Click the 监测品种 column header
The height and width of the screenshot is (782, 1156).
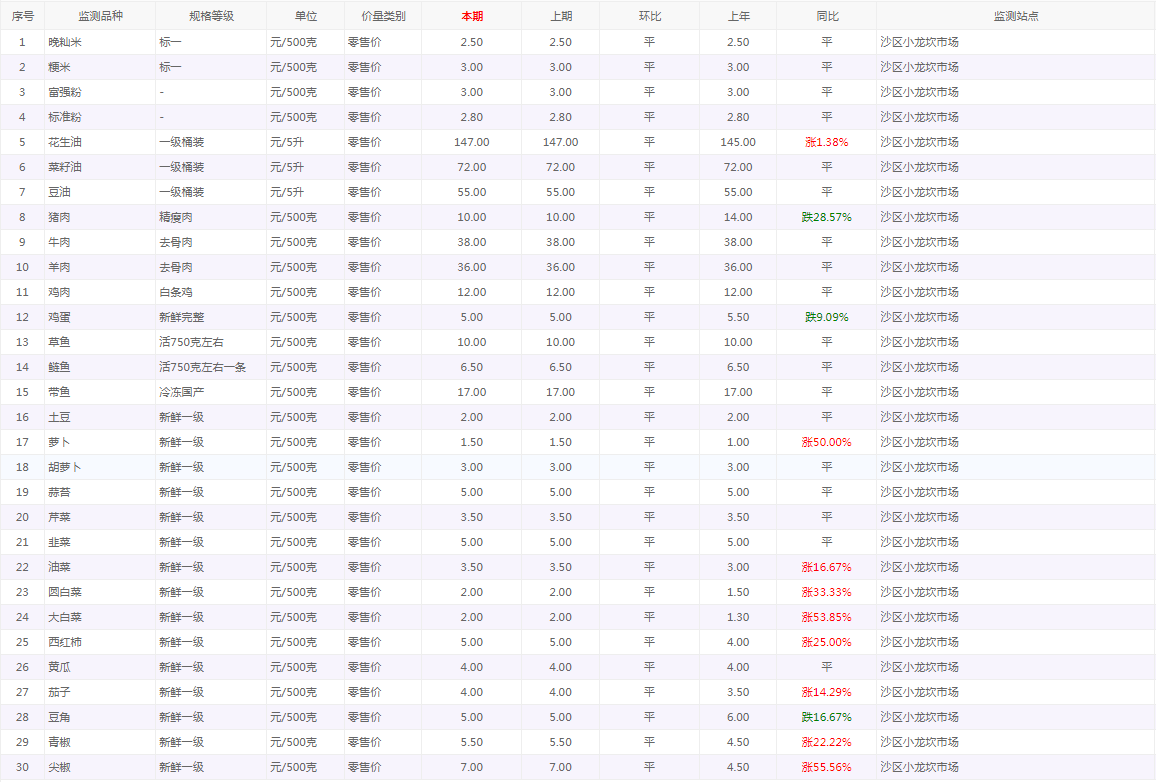(100, 16)
